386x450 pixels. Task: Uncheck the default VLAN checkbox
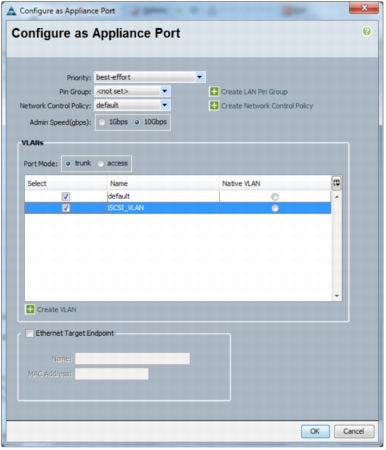pyautogui.click(x=66, y=196)
